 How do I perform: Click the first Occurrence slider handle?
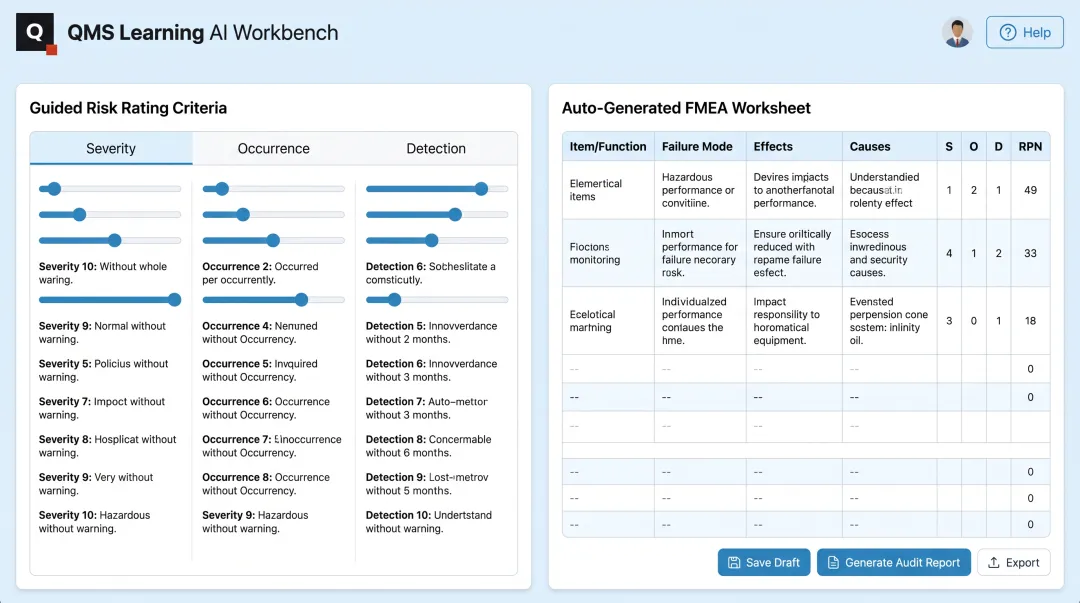coord(222,189)
